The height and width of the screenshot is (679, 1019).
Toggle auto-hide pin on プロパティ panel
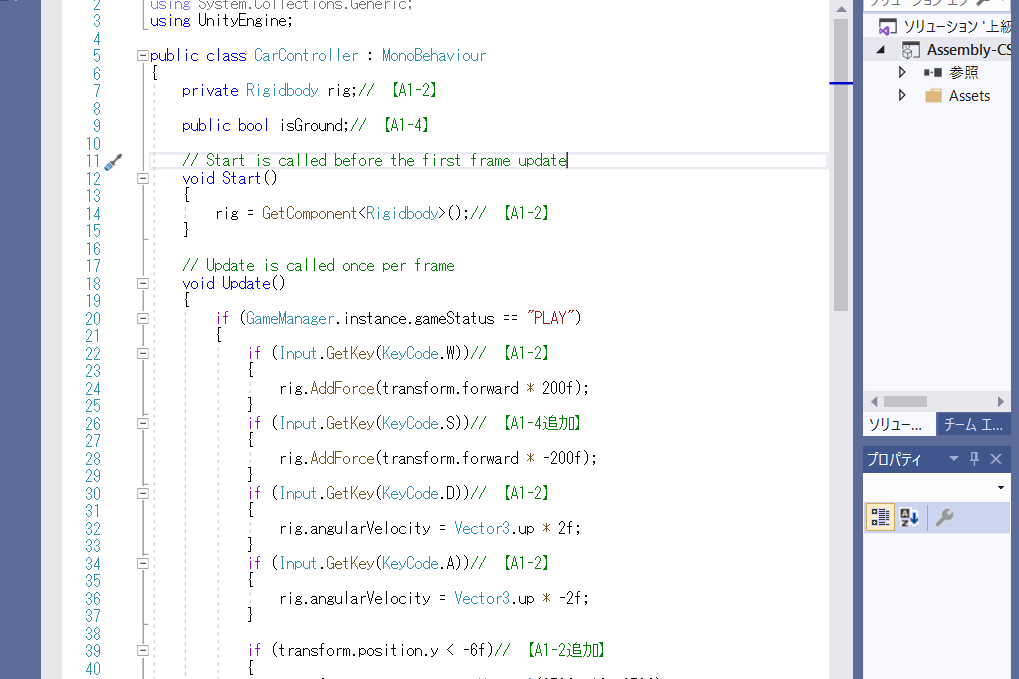(974, 459)
